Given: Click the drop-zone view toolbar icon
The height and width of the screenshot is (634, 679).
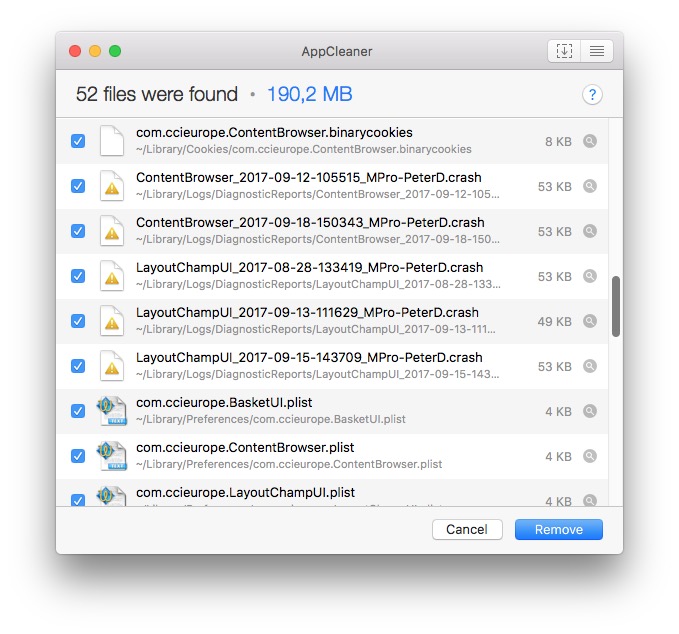Looking at the screenshot, I should click(564, 51).
